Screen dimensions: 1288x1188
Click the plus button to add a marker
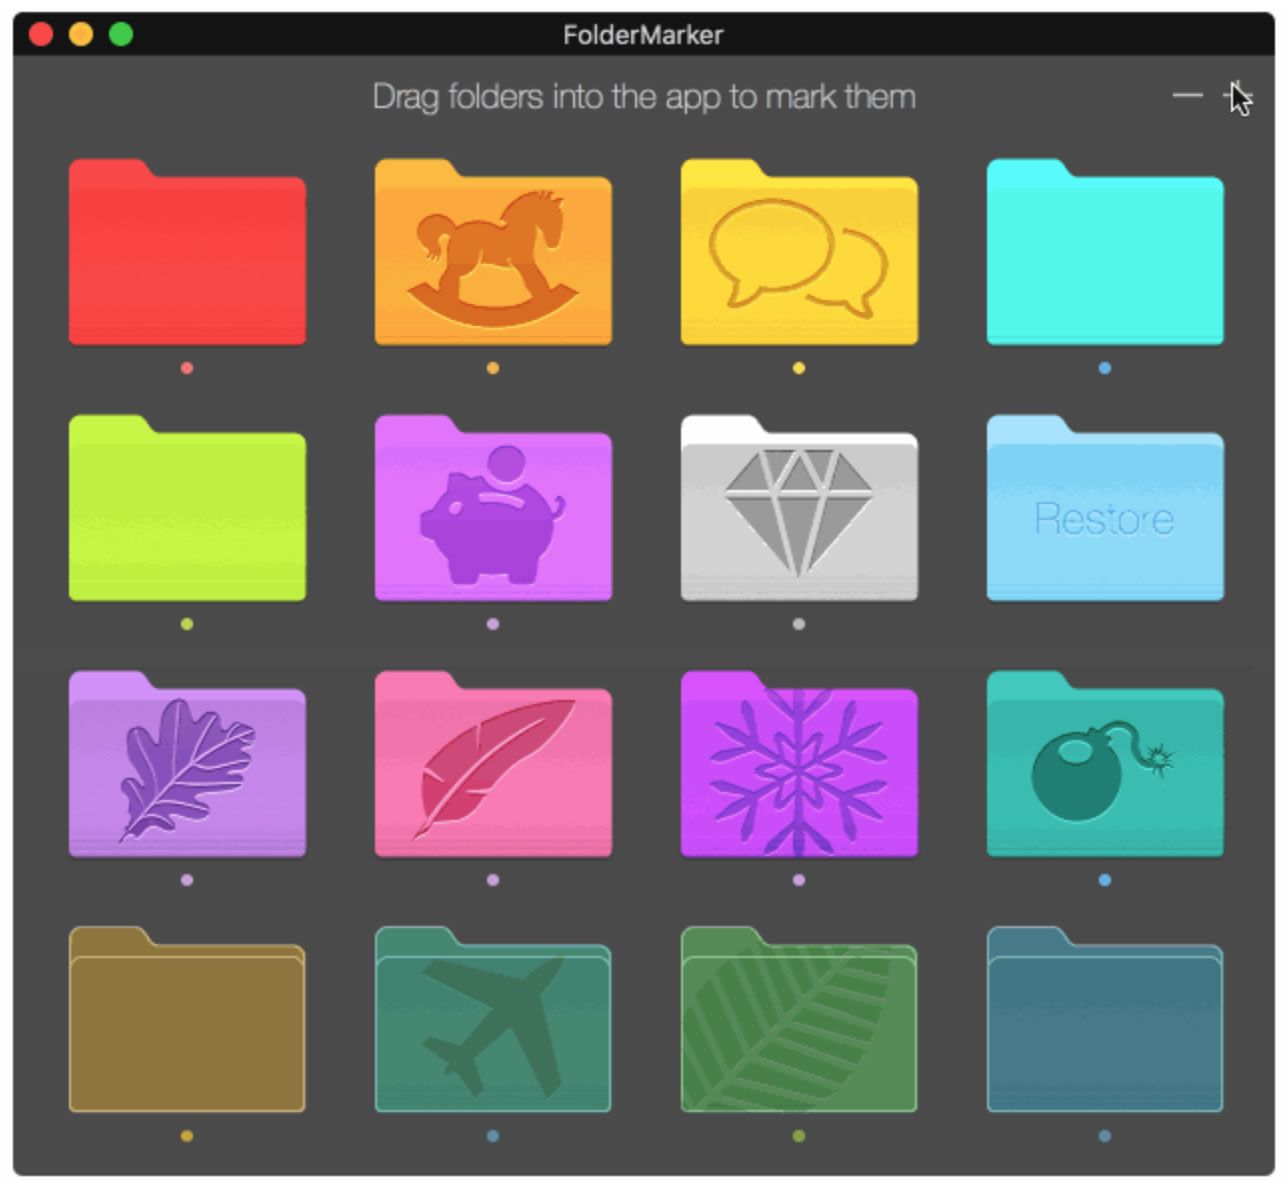coord(1232,93)
